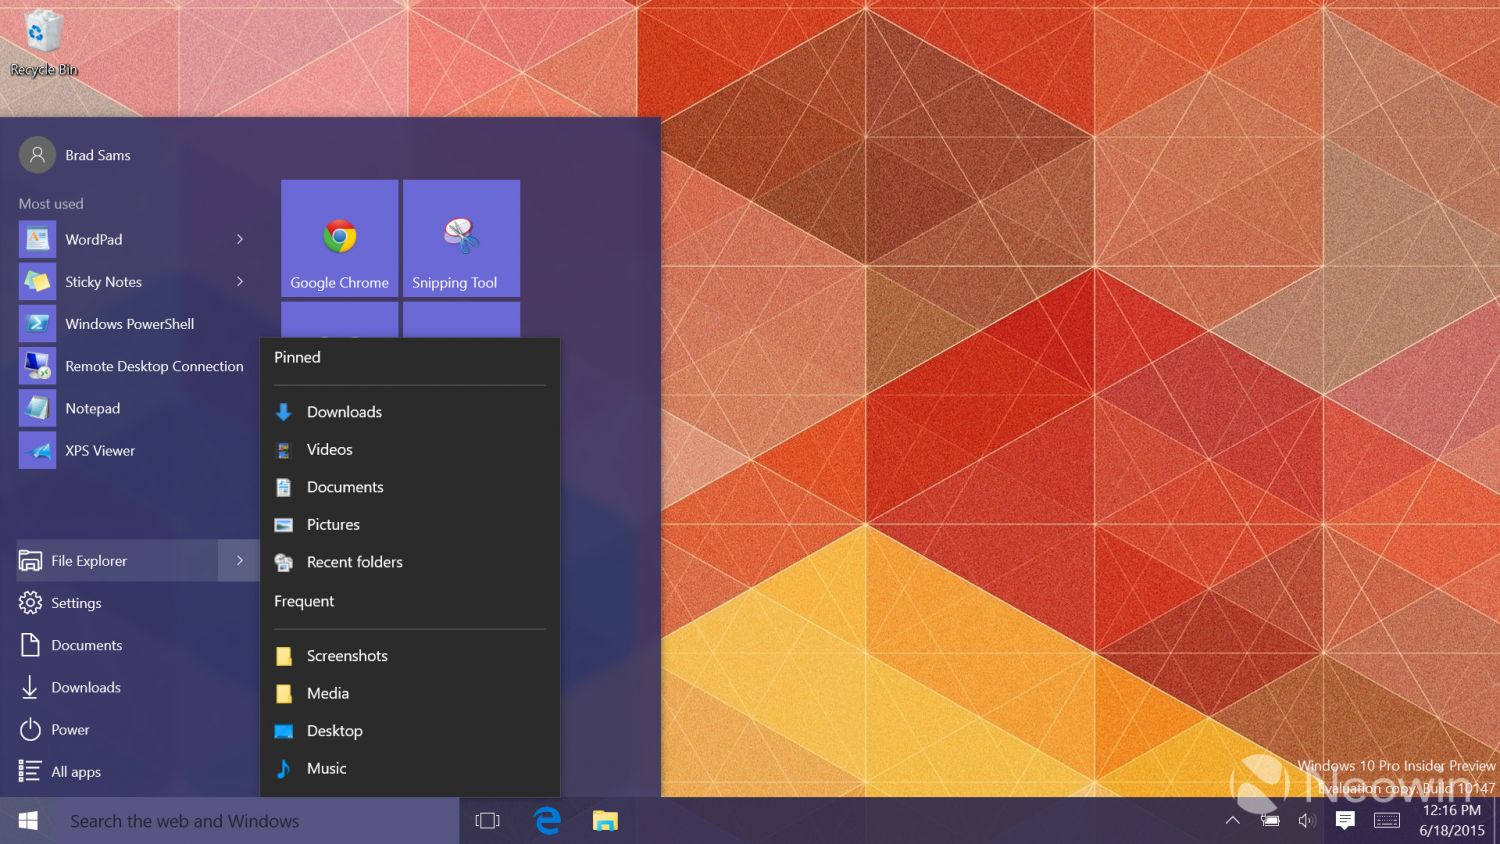Open Microsoft Edge from the taskbar
The width and height of the screenshot is (1500, 844).
point(547,821)
